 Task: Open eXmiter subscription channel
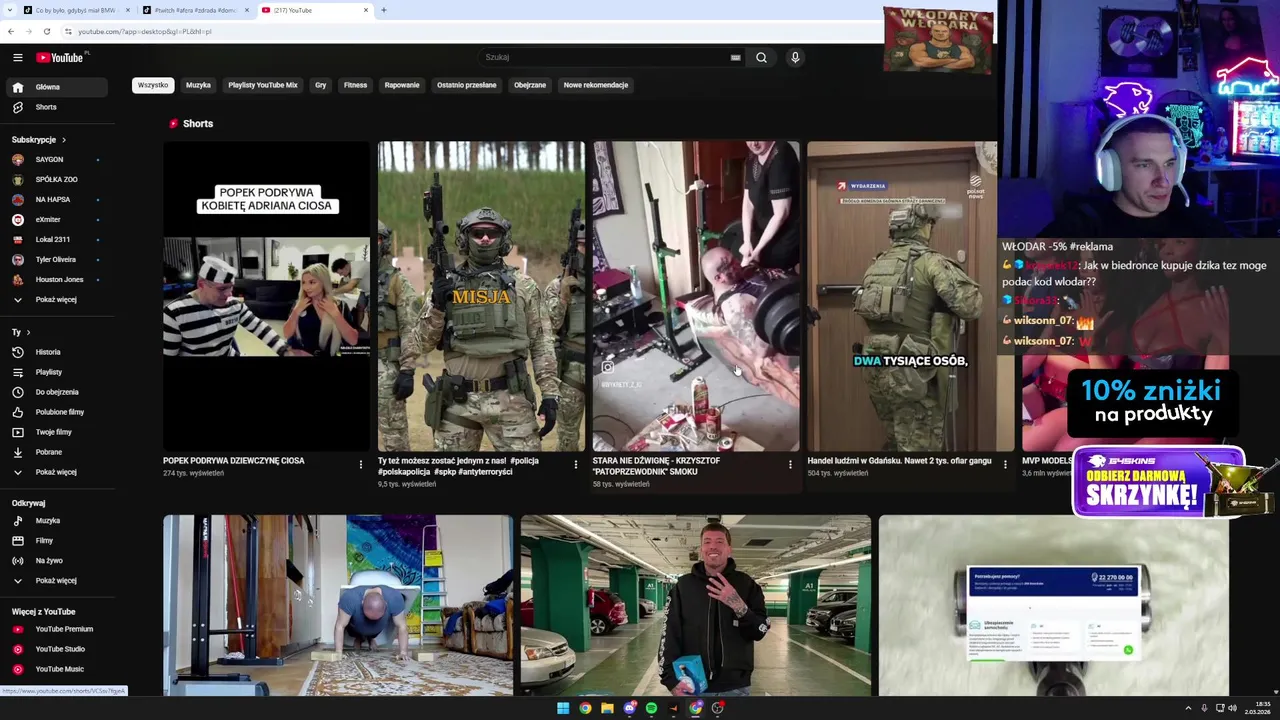[x=55, y=219]
